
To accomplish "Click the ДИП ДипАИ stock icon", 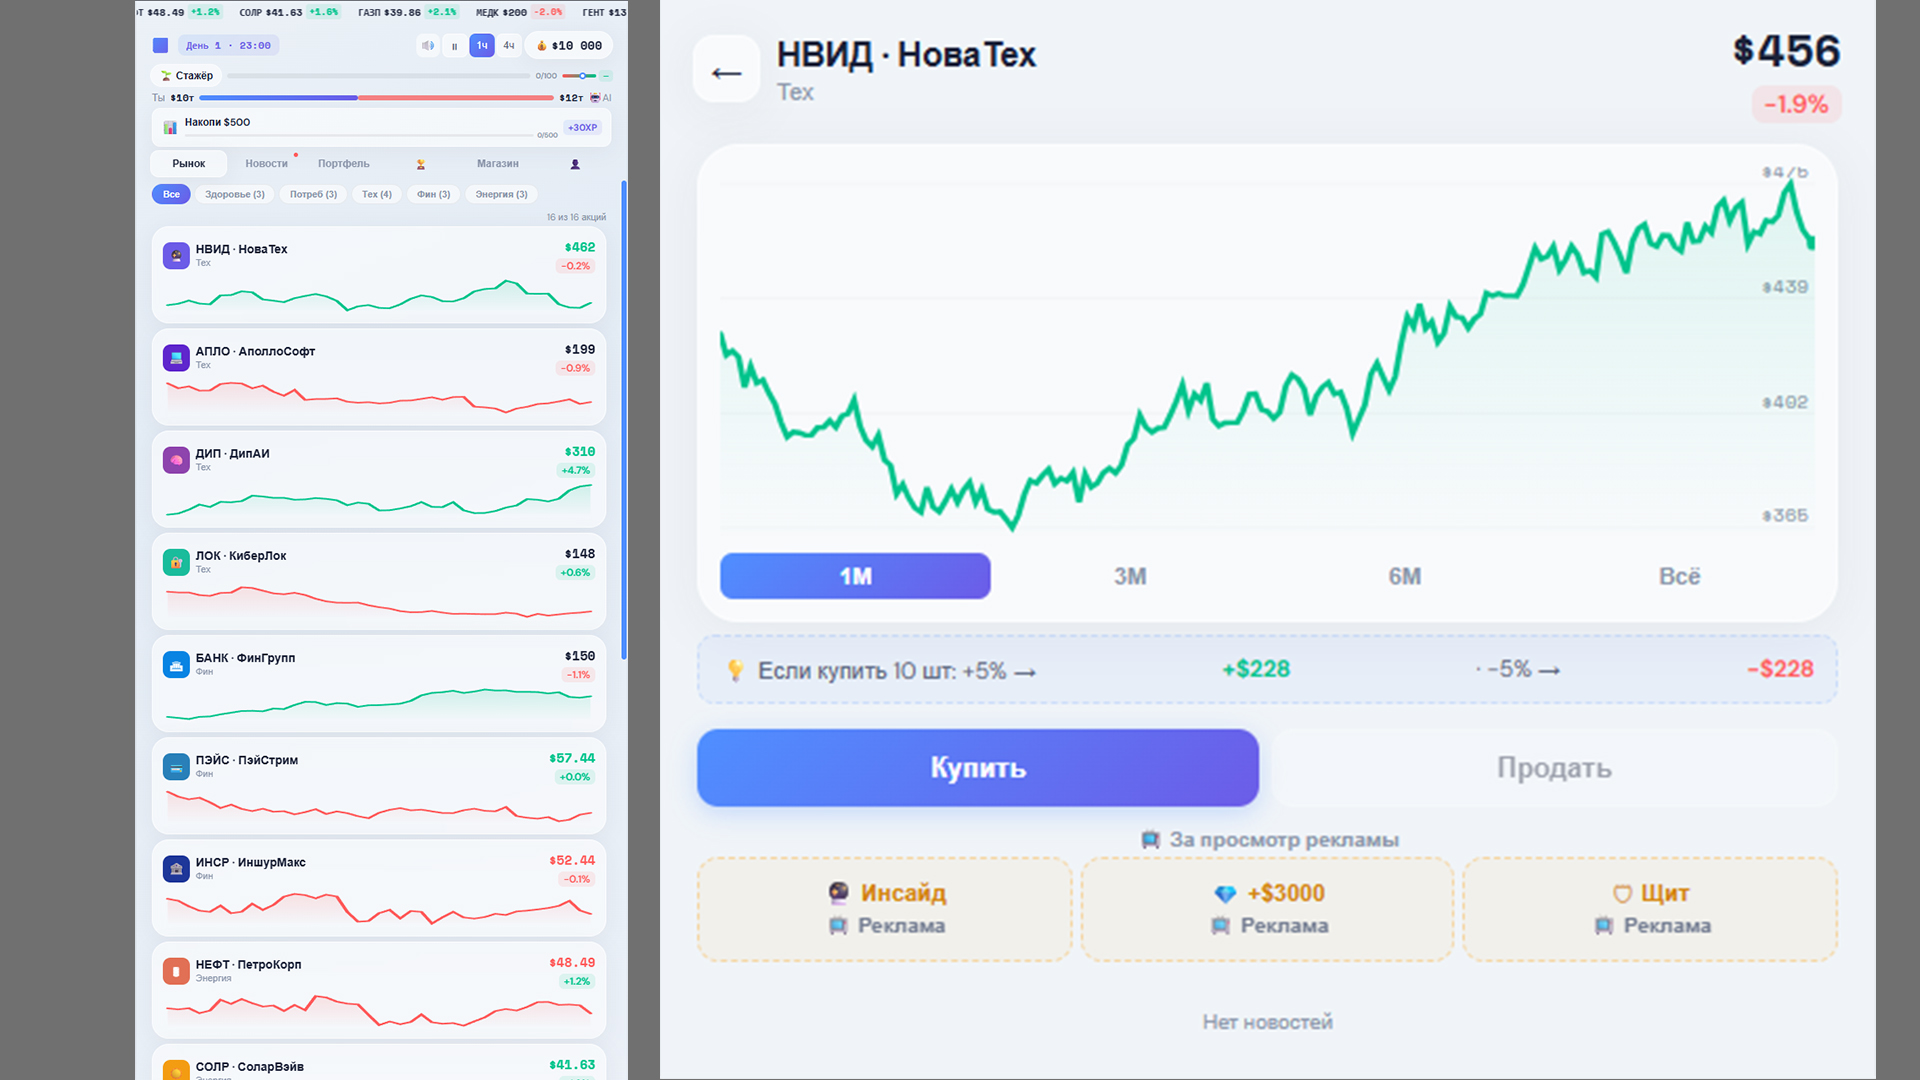I will tap(176, 460).
